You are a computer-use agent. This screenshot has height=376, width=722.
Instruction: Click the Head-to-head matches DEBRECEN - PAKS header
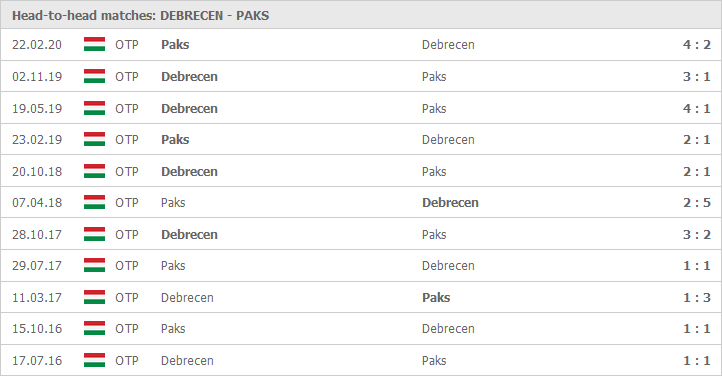[140, 16]
